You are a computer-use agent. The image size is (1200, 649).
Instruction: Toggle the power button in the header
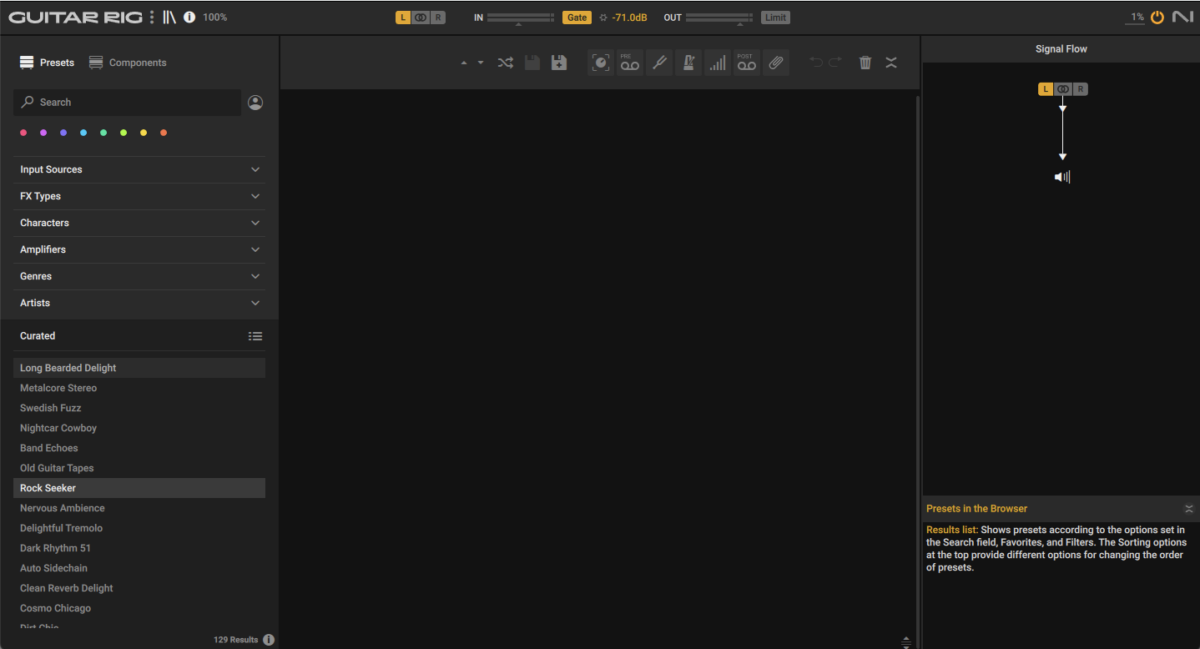1158,17
